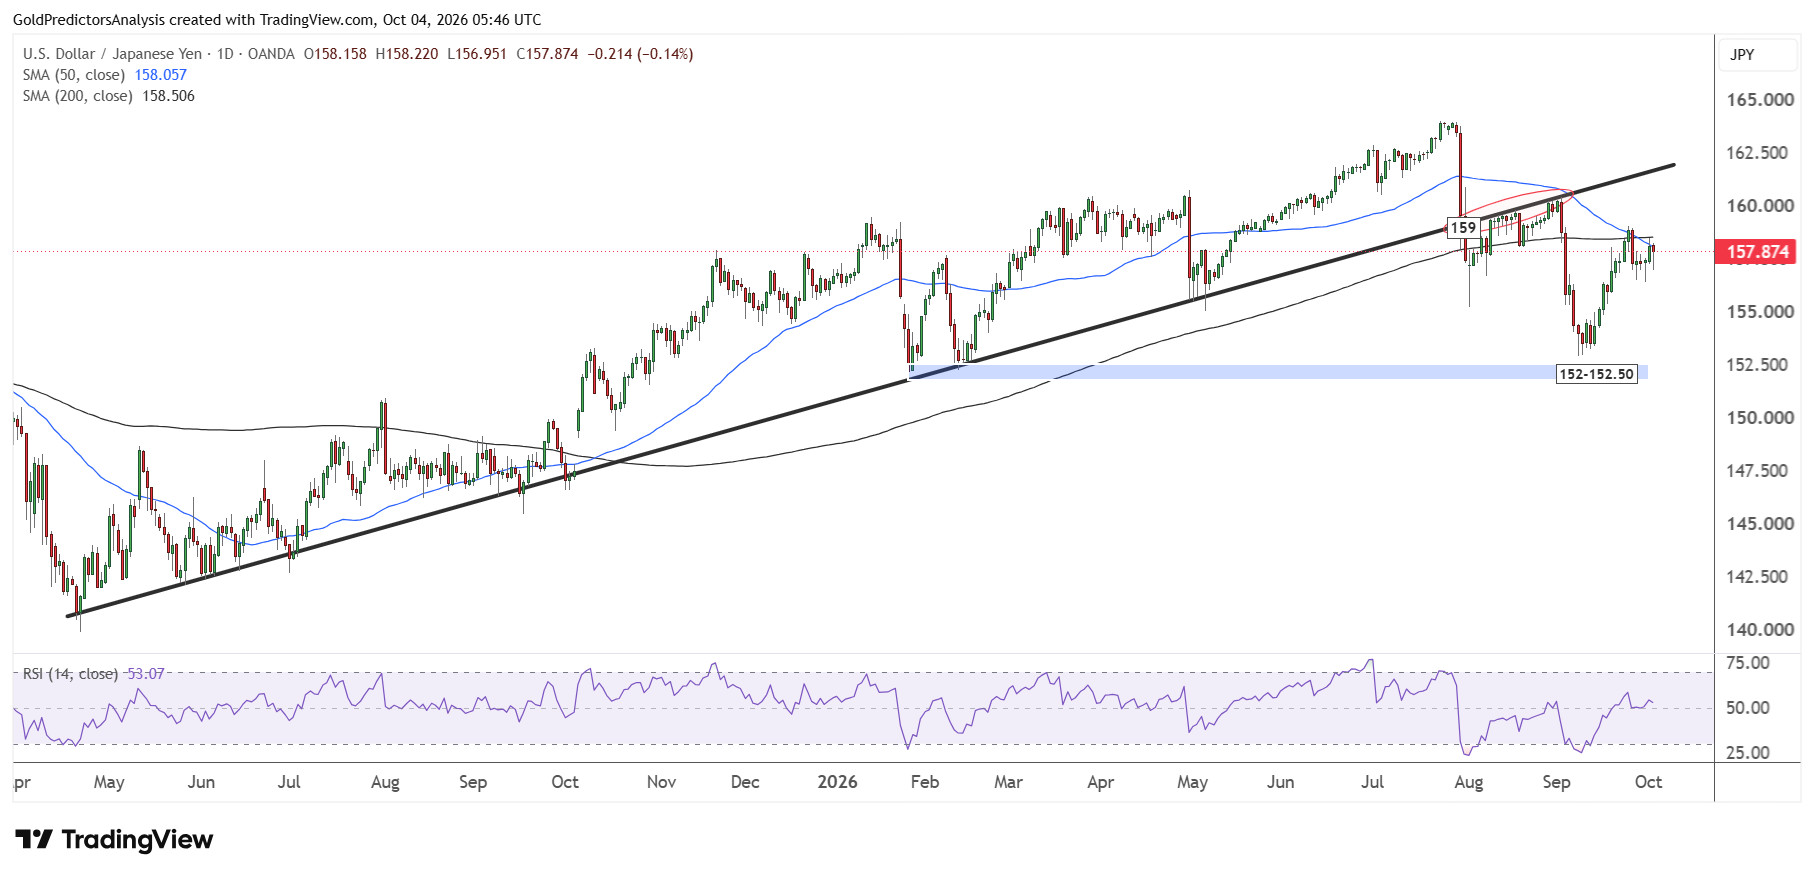Image resolution: width=1814 pixels, height=877 pixels.
Task: Click the 155.000 price axis label
Action: coord(1760,312)
